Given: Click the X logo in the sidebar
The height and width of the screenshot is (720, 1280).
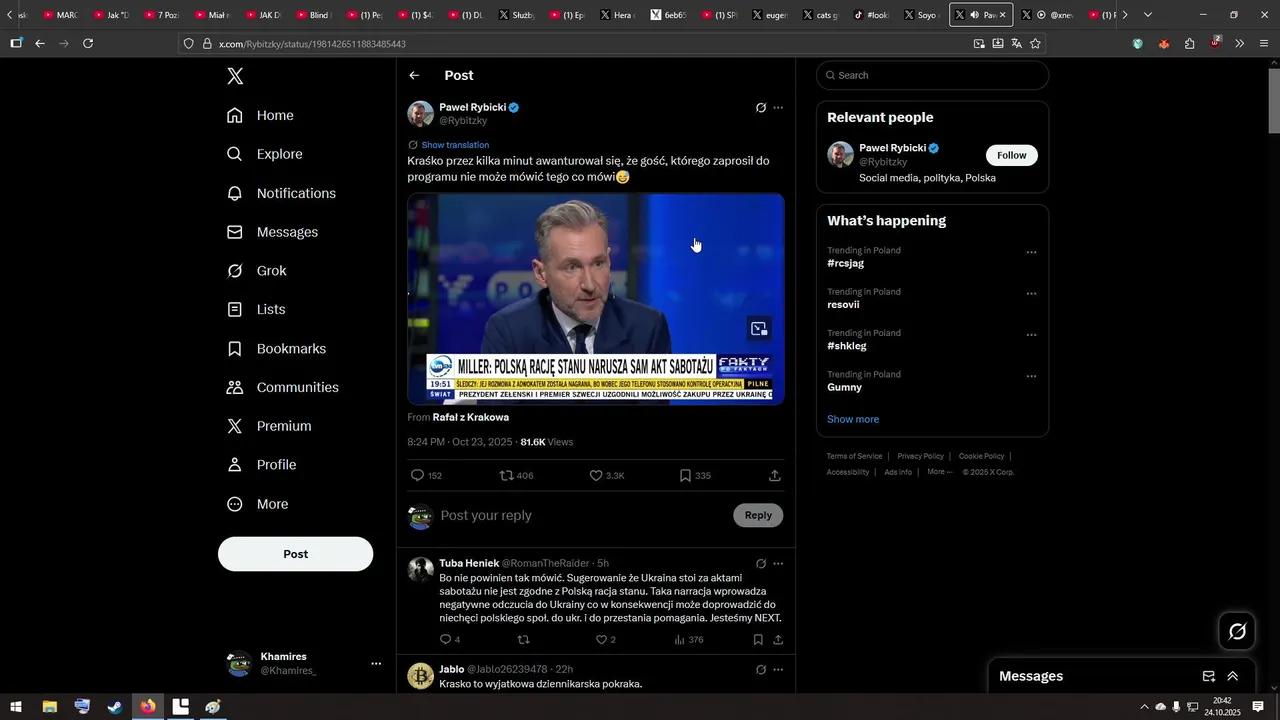Looking at the screenshot, I should pos(235,76).
